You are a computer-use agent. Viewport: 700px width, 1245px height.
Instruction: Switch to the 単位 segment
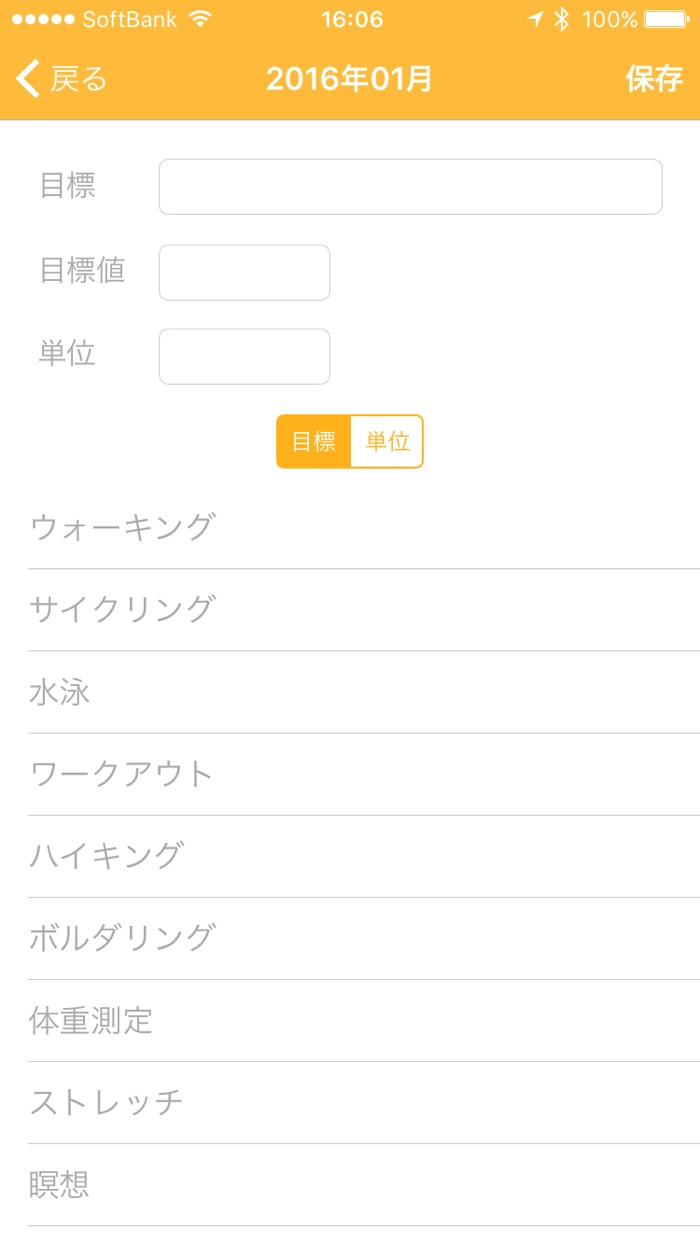coord(387,442)
